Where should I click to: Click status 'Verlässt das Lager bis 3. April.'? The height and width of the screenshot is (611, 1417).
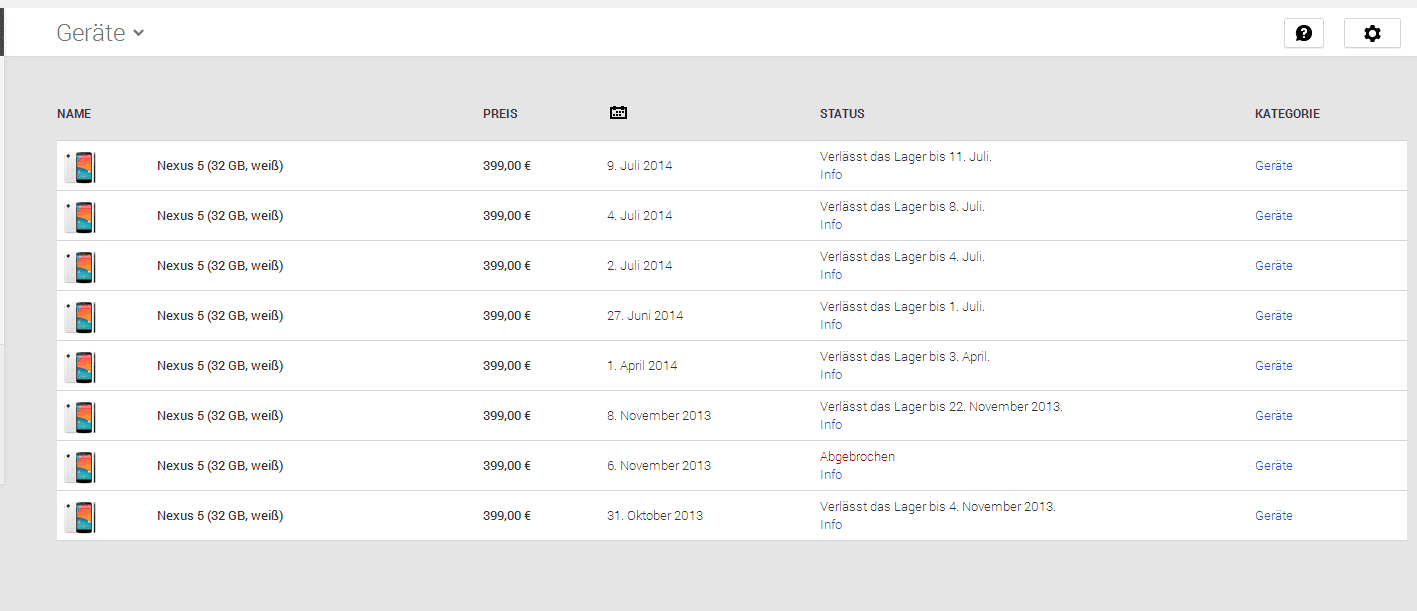tap(906, 357)
